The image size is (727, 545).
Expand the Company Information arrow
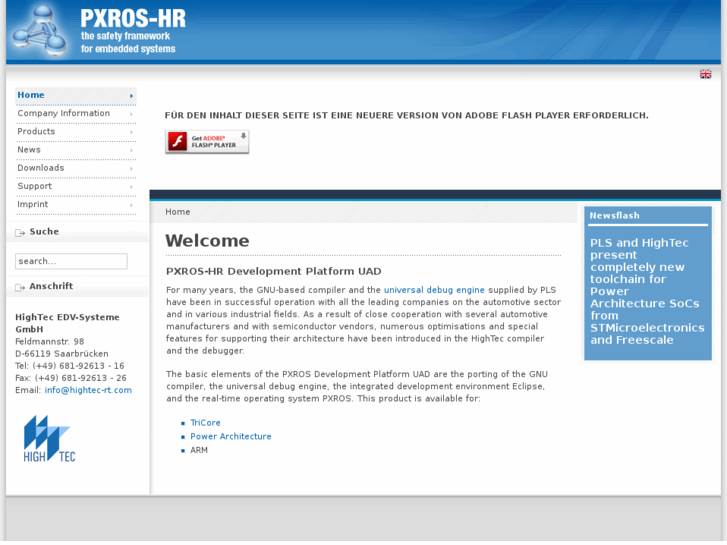click(131, 114)
